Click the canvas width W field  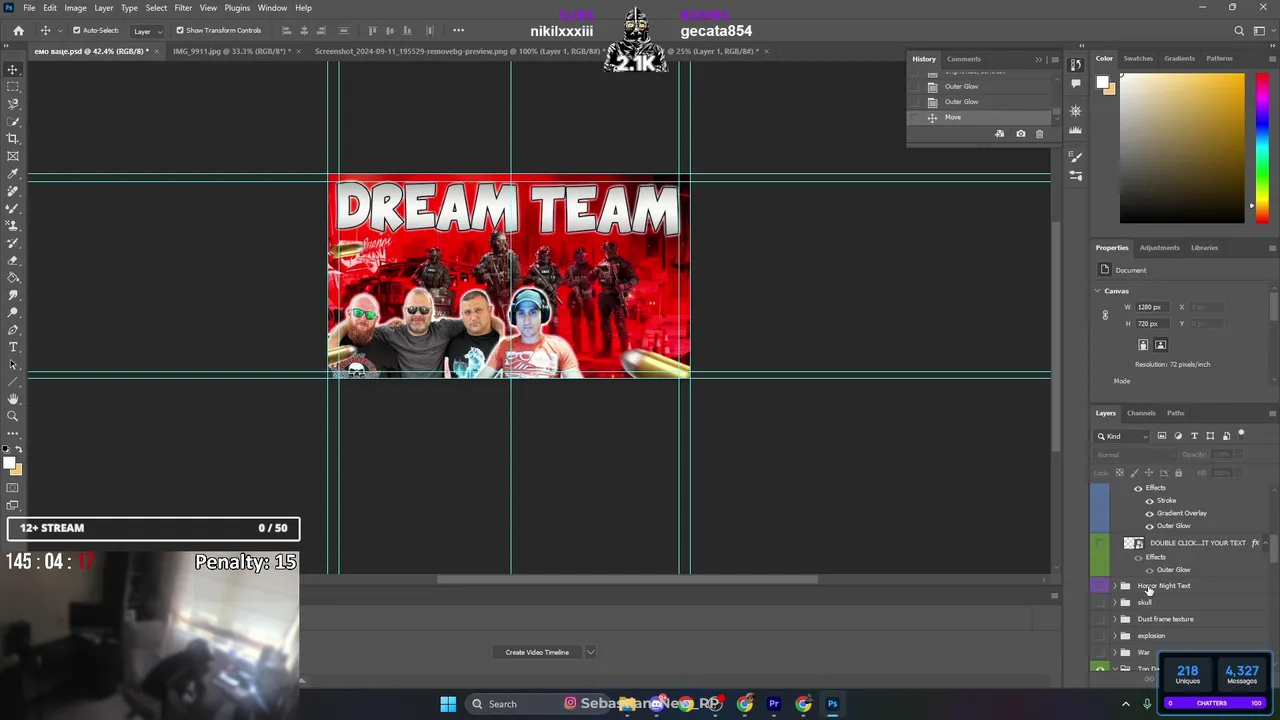click(1152, 307)
